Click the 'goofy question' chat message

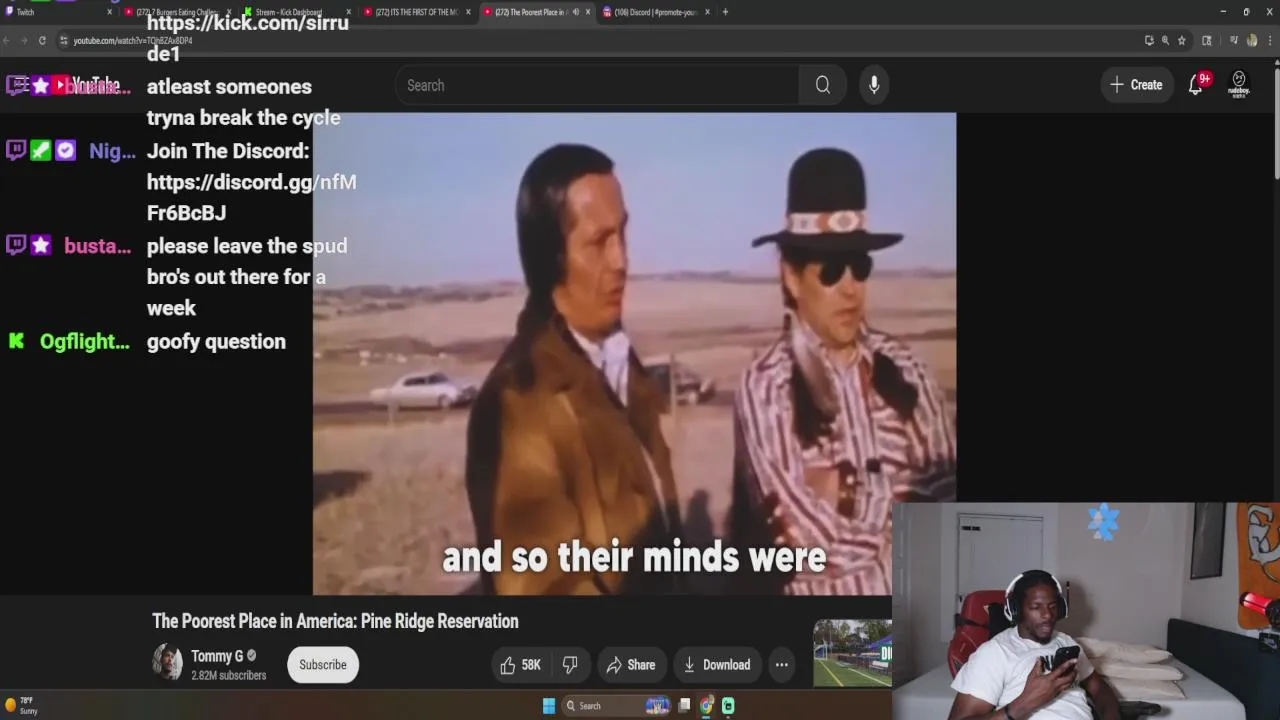coord(216,342)
